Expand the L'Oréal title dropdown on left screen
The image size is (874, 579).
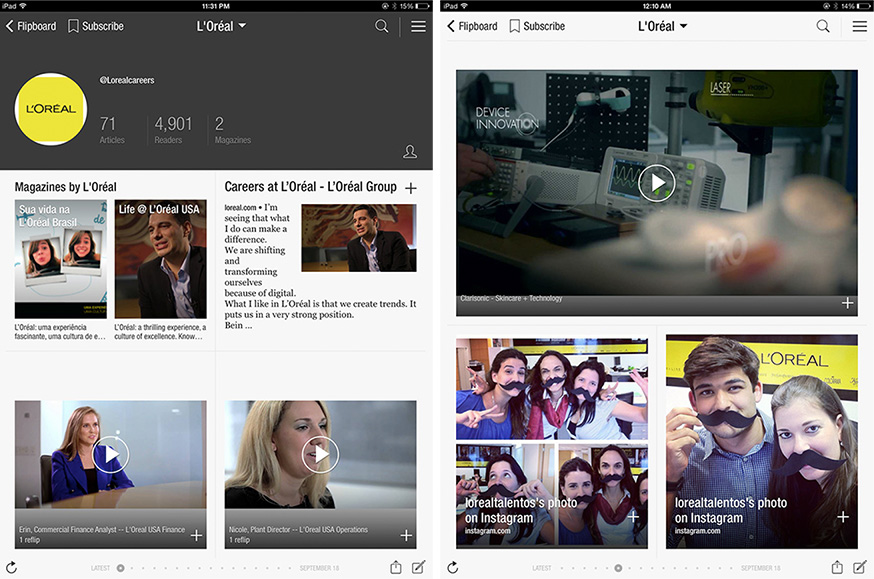(x=221, y=26)
